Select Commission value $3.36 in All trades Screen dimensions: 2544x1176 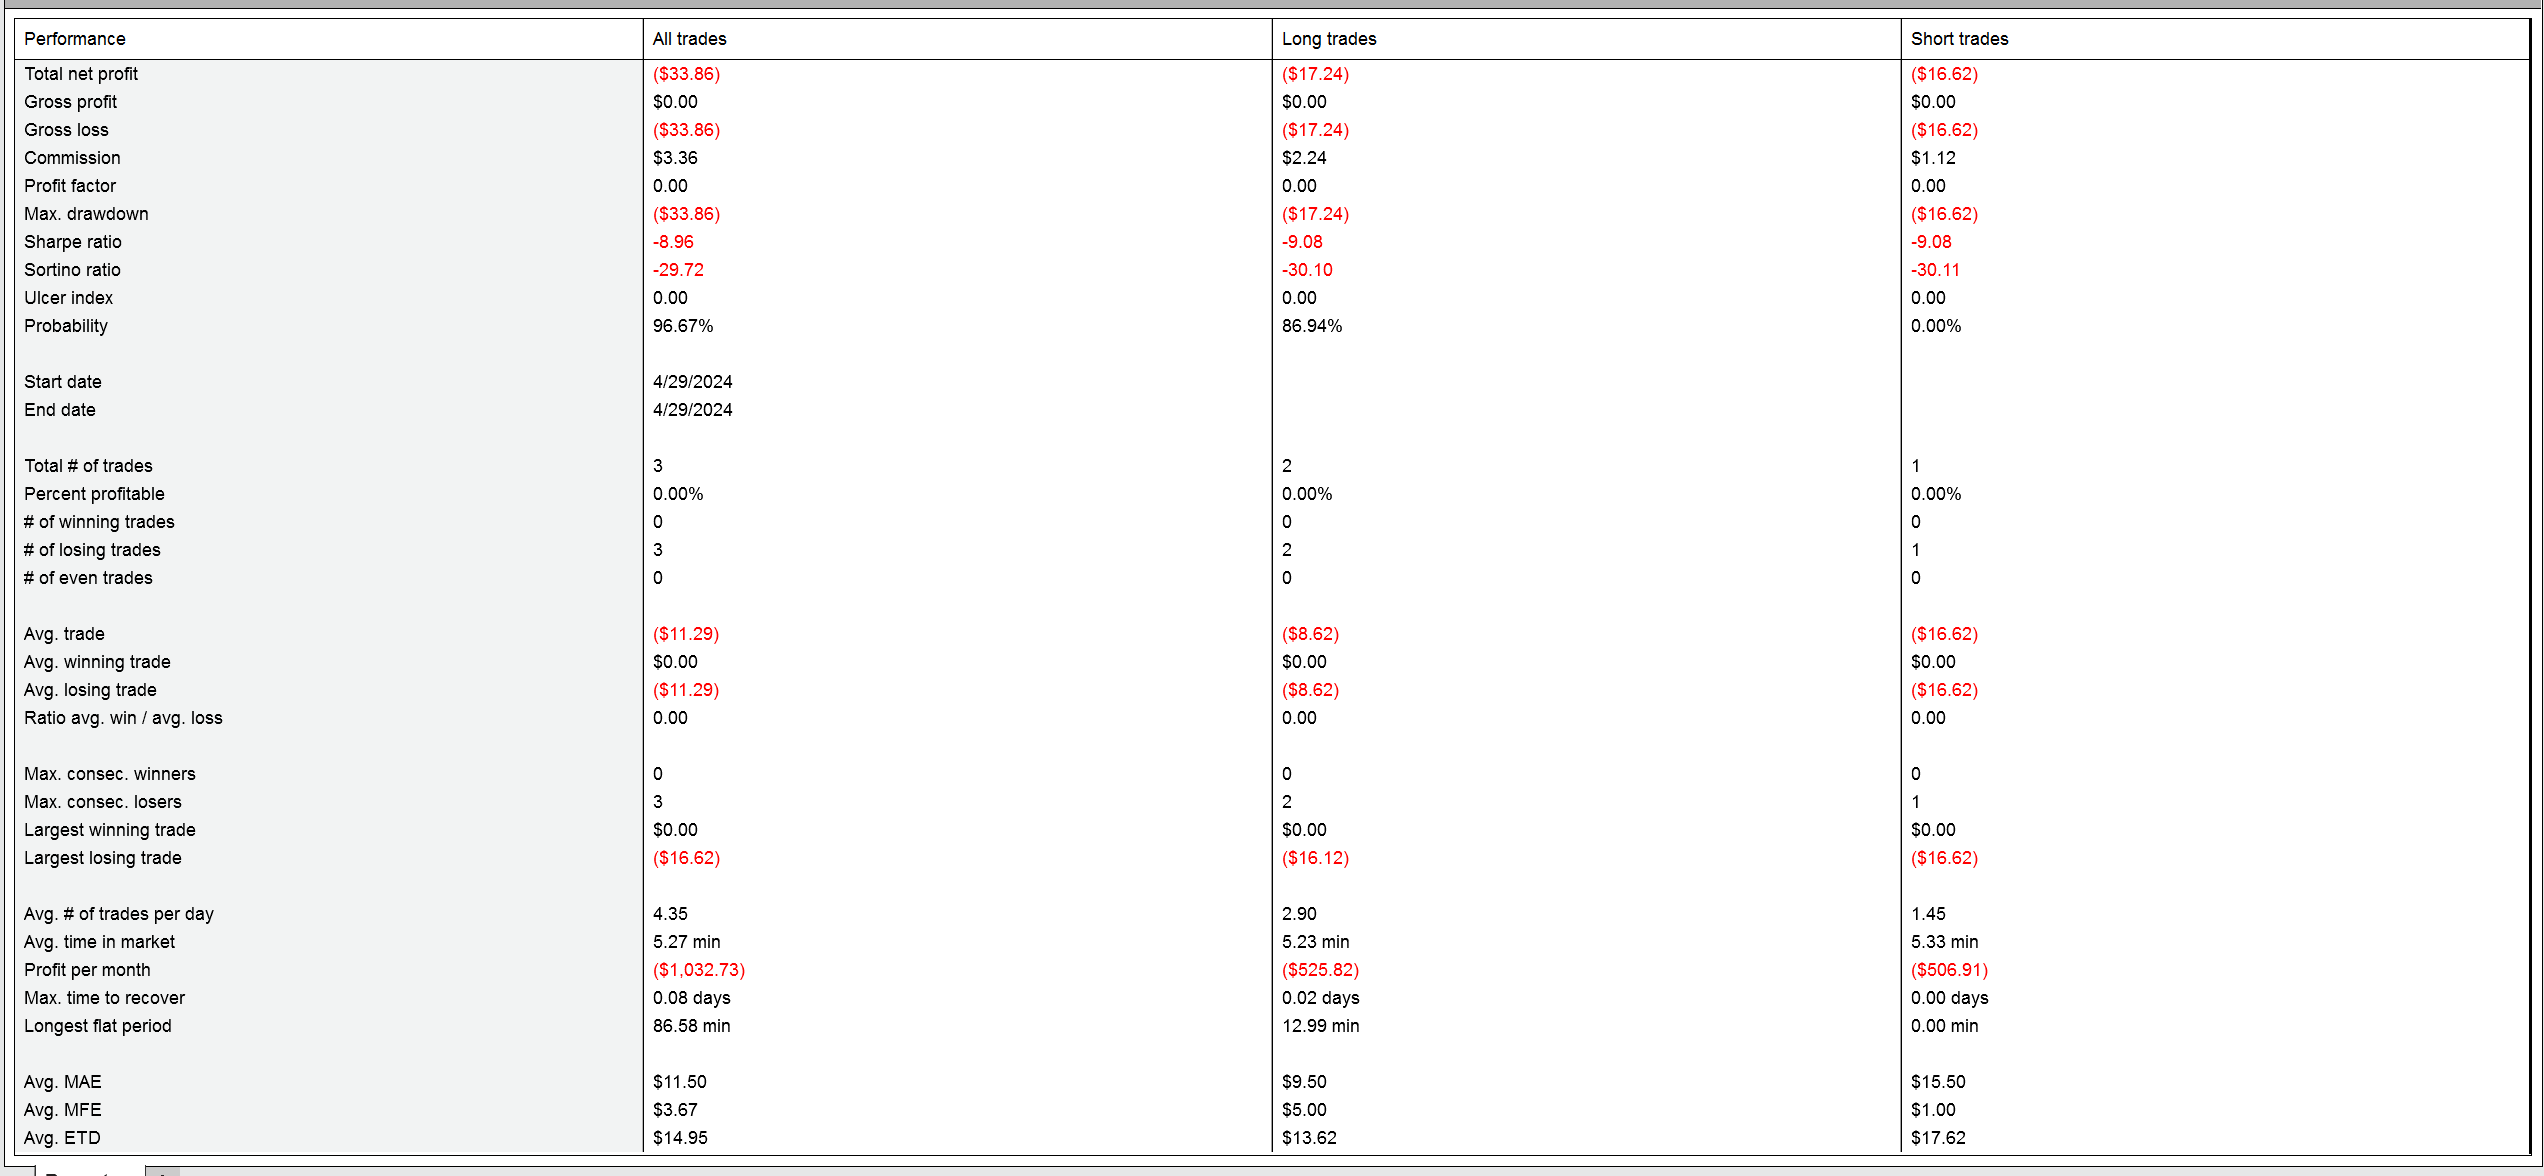pyautogui.click(x=675, y=158)
